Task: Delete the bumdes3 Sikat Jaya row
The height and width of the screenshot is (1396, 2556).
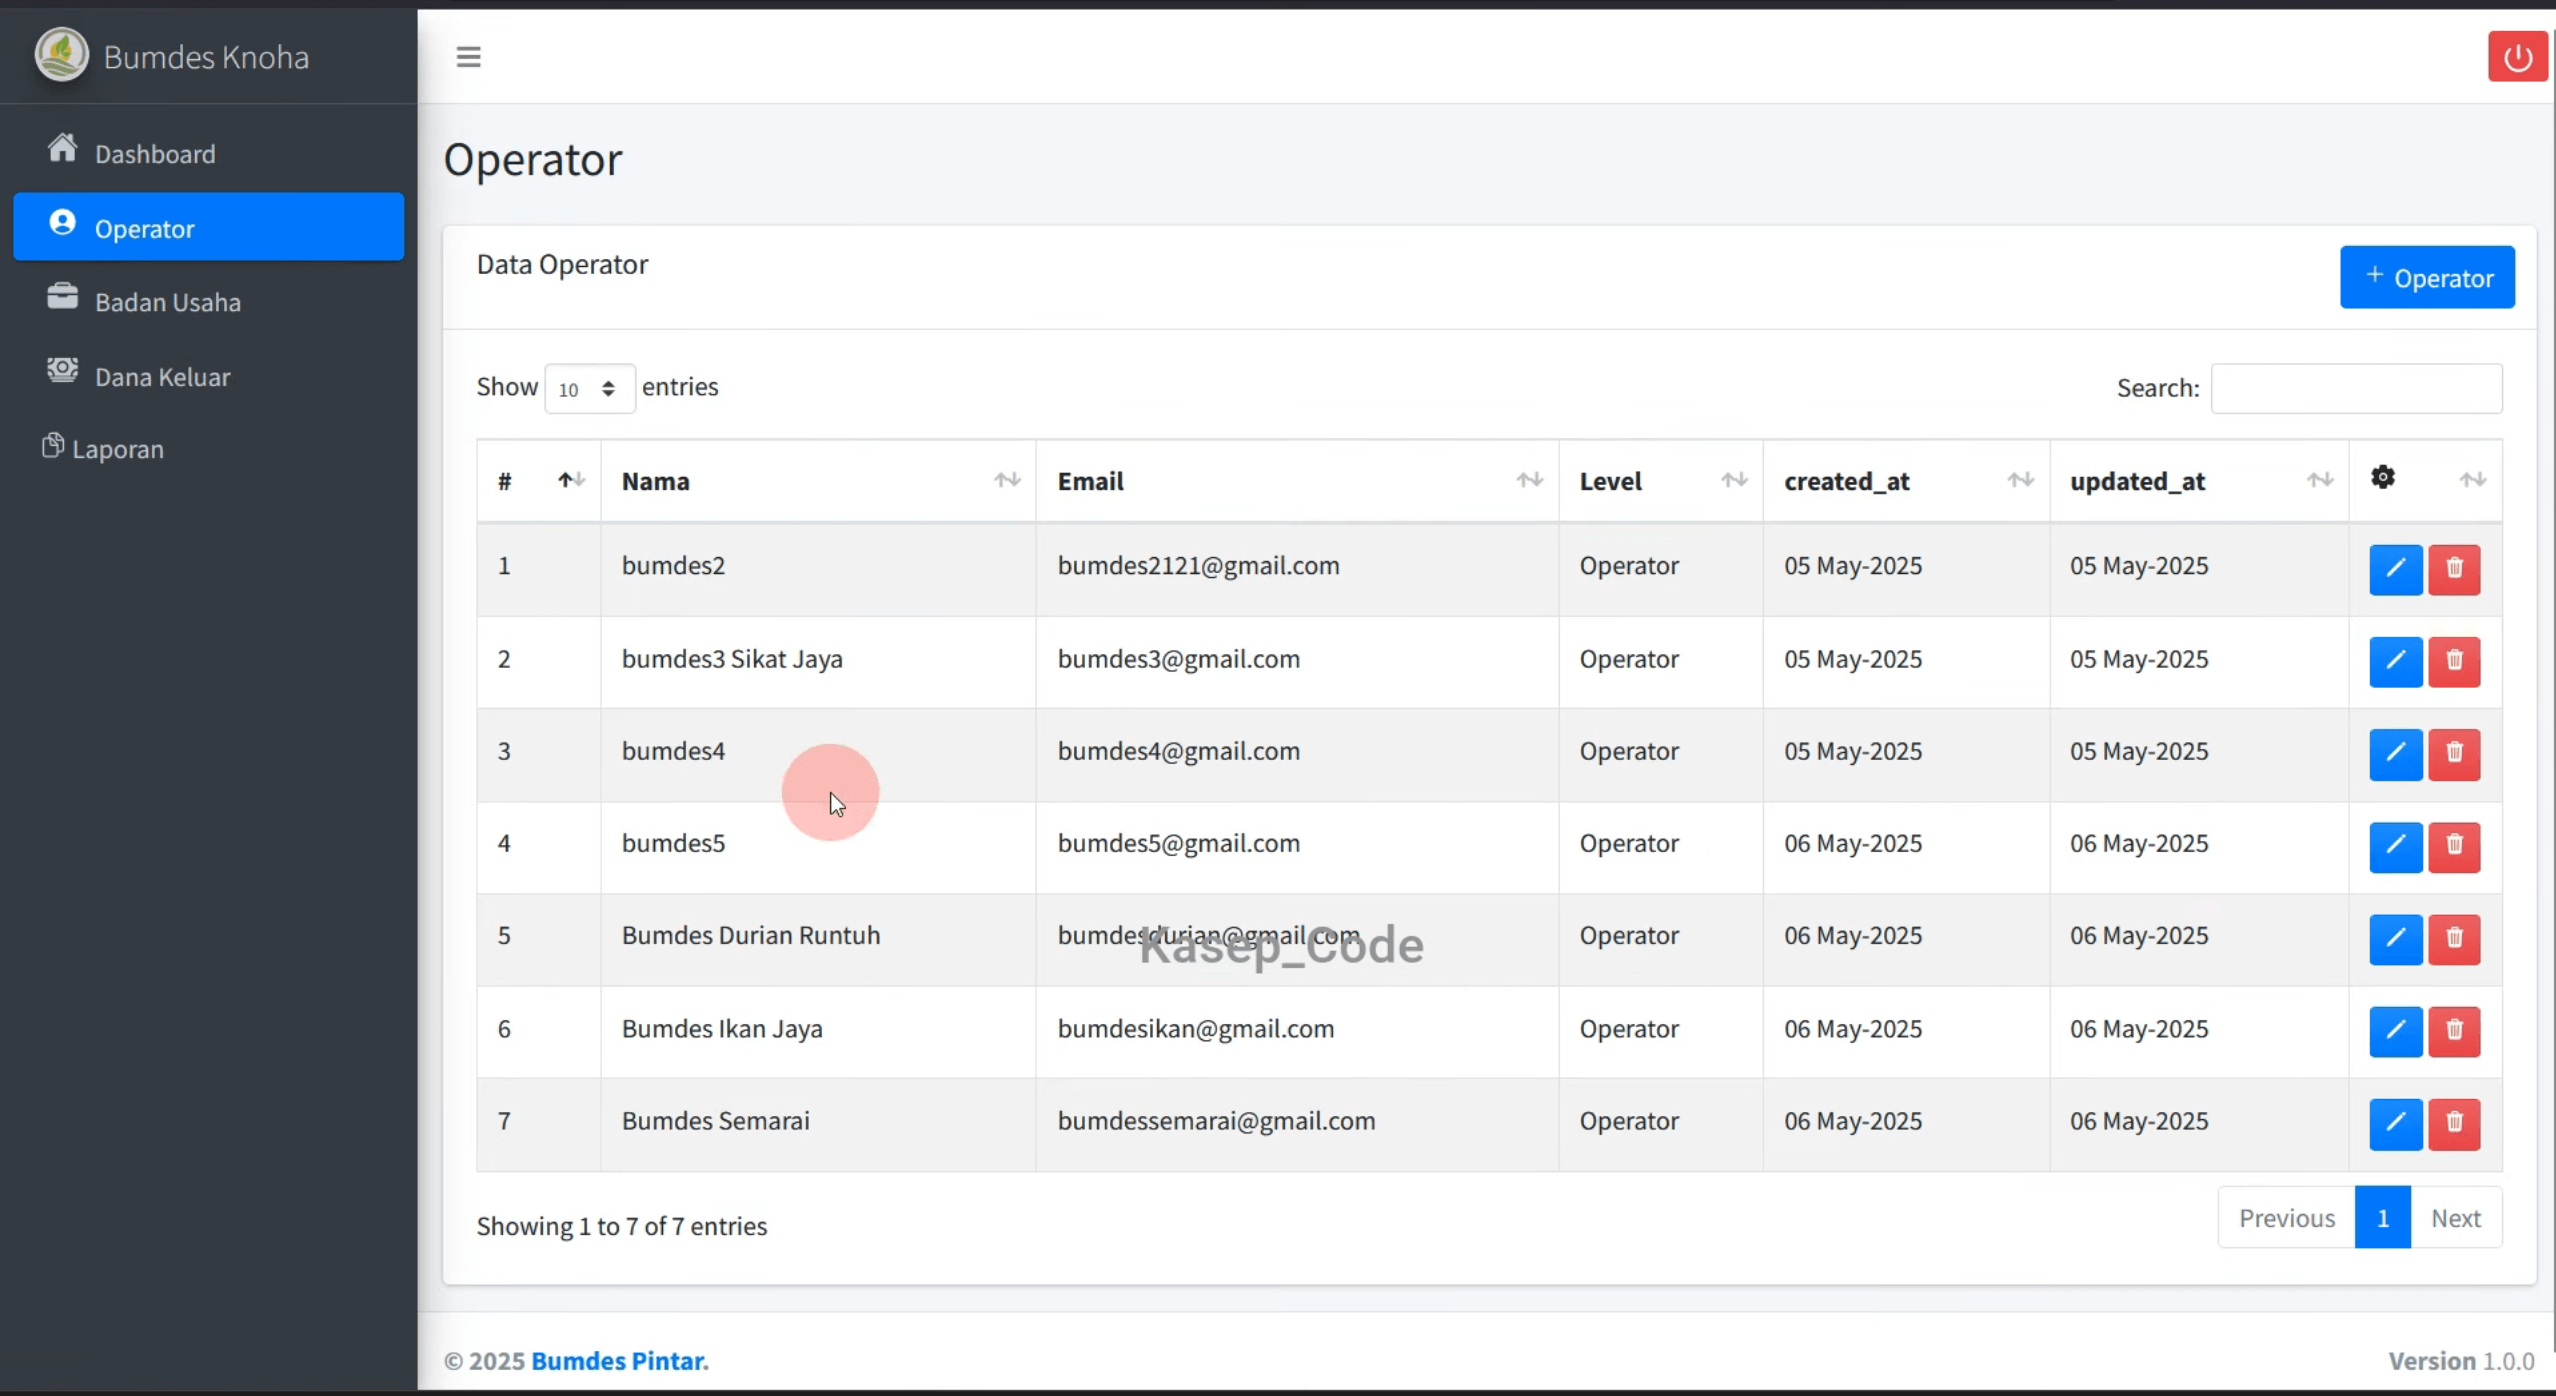Action: click(2454, 661)
